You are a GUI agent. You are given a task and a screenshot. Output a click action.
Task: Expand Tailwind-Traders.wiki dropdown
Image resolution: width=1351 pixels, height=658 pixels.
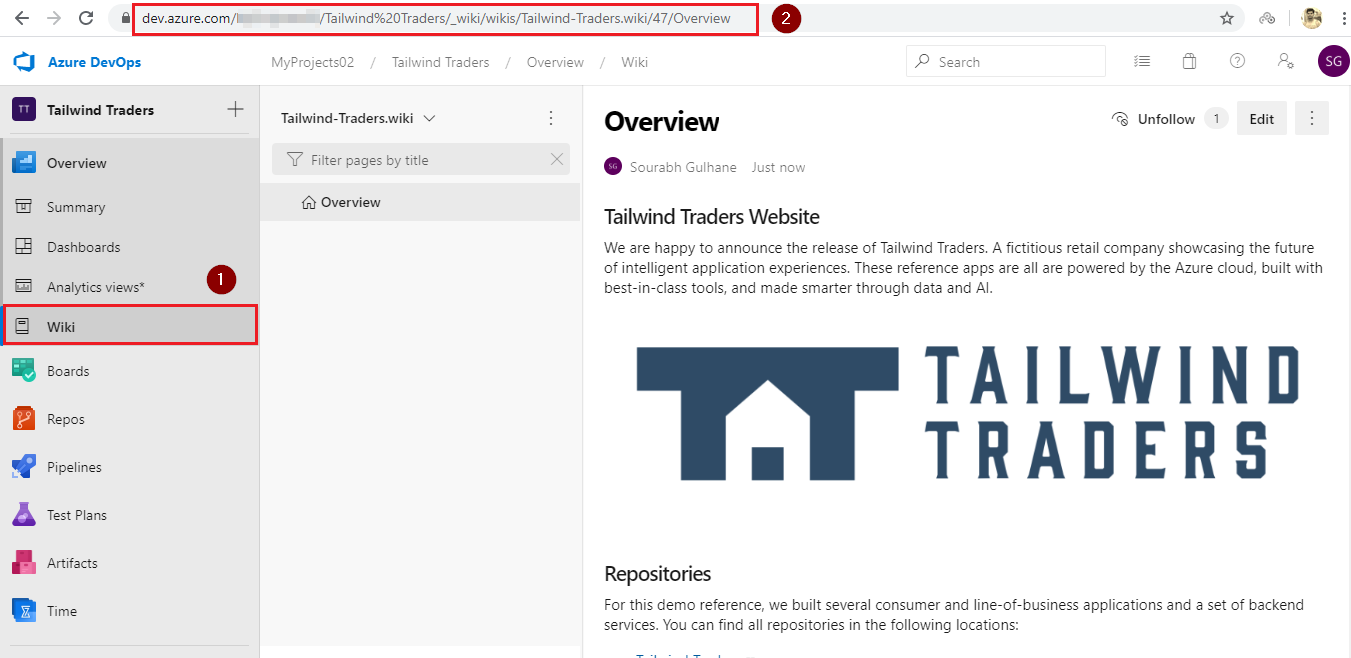pos(358,118)
